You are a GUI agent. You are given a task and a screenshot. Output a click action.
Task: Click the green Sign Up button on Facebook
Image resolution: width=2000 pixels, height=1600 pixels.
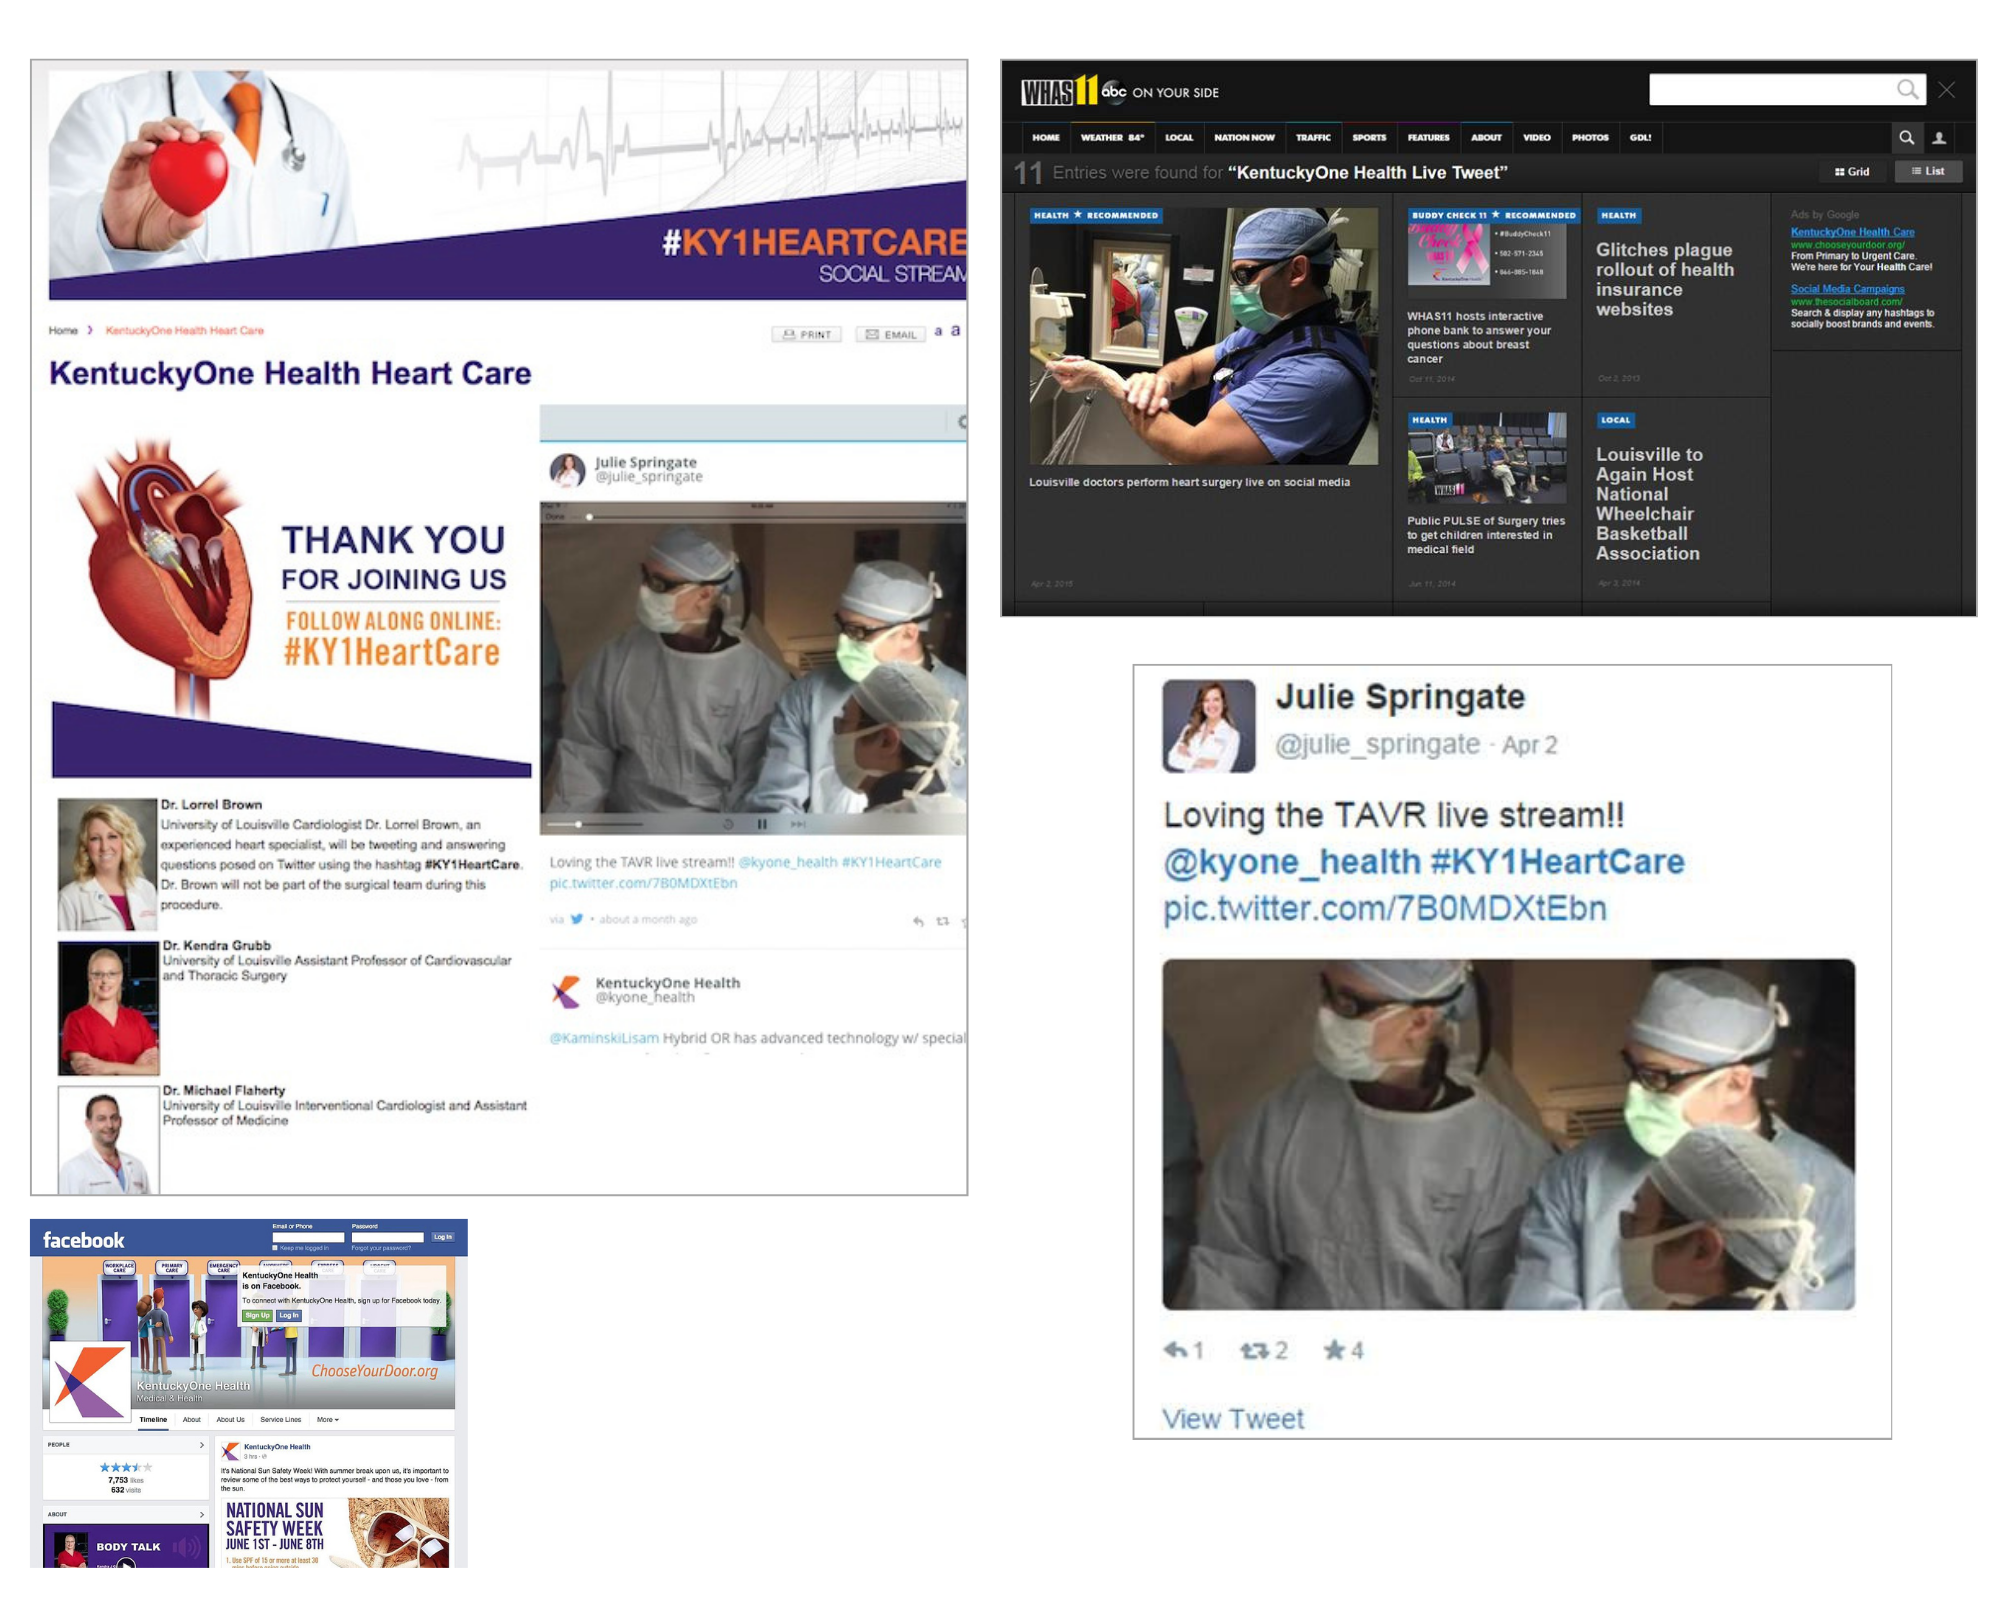(257, 1316)
